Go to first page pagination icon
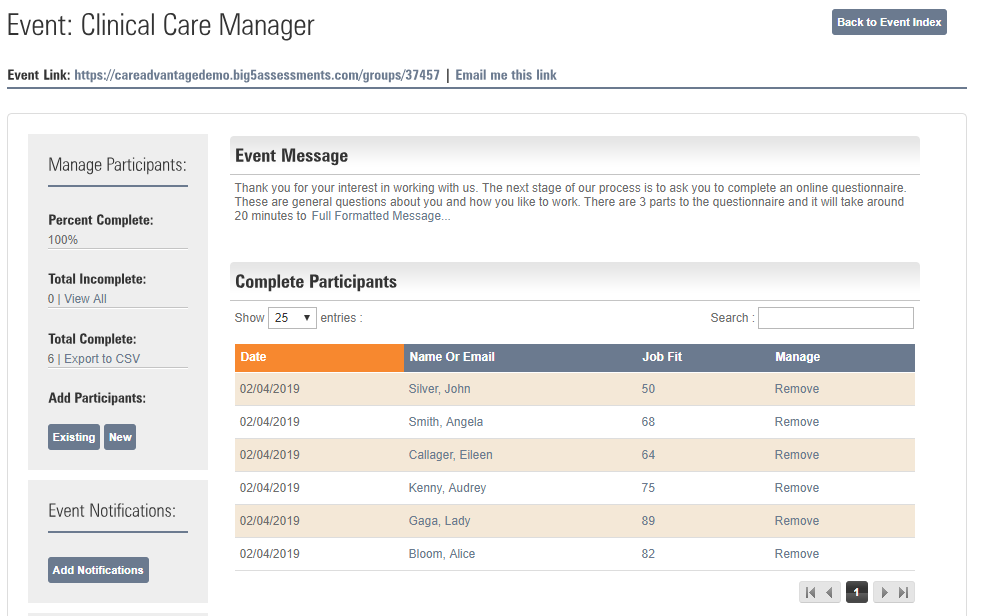Image resolution: width=981 pixels, height=616 pixels. click(810, 592)
